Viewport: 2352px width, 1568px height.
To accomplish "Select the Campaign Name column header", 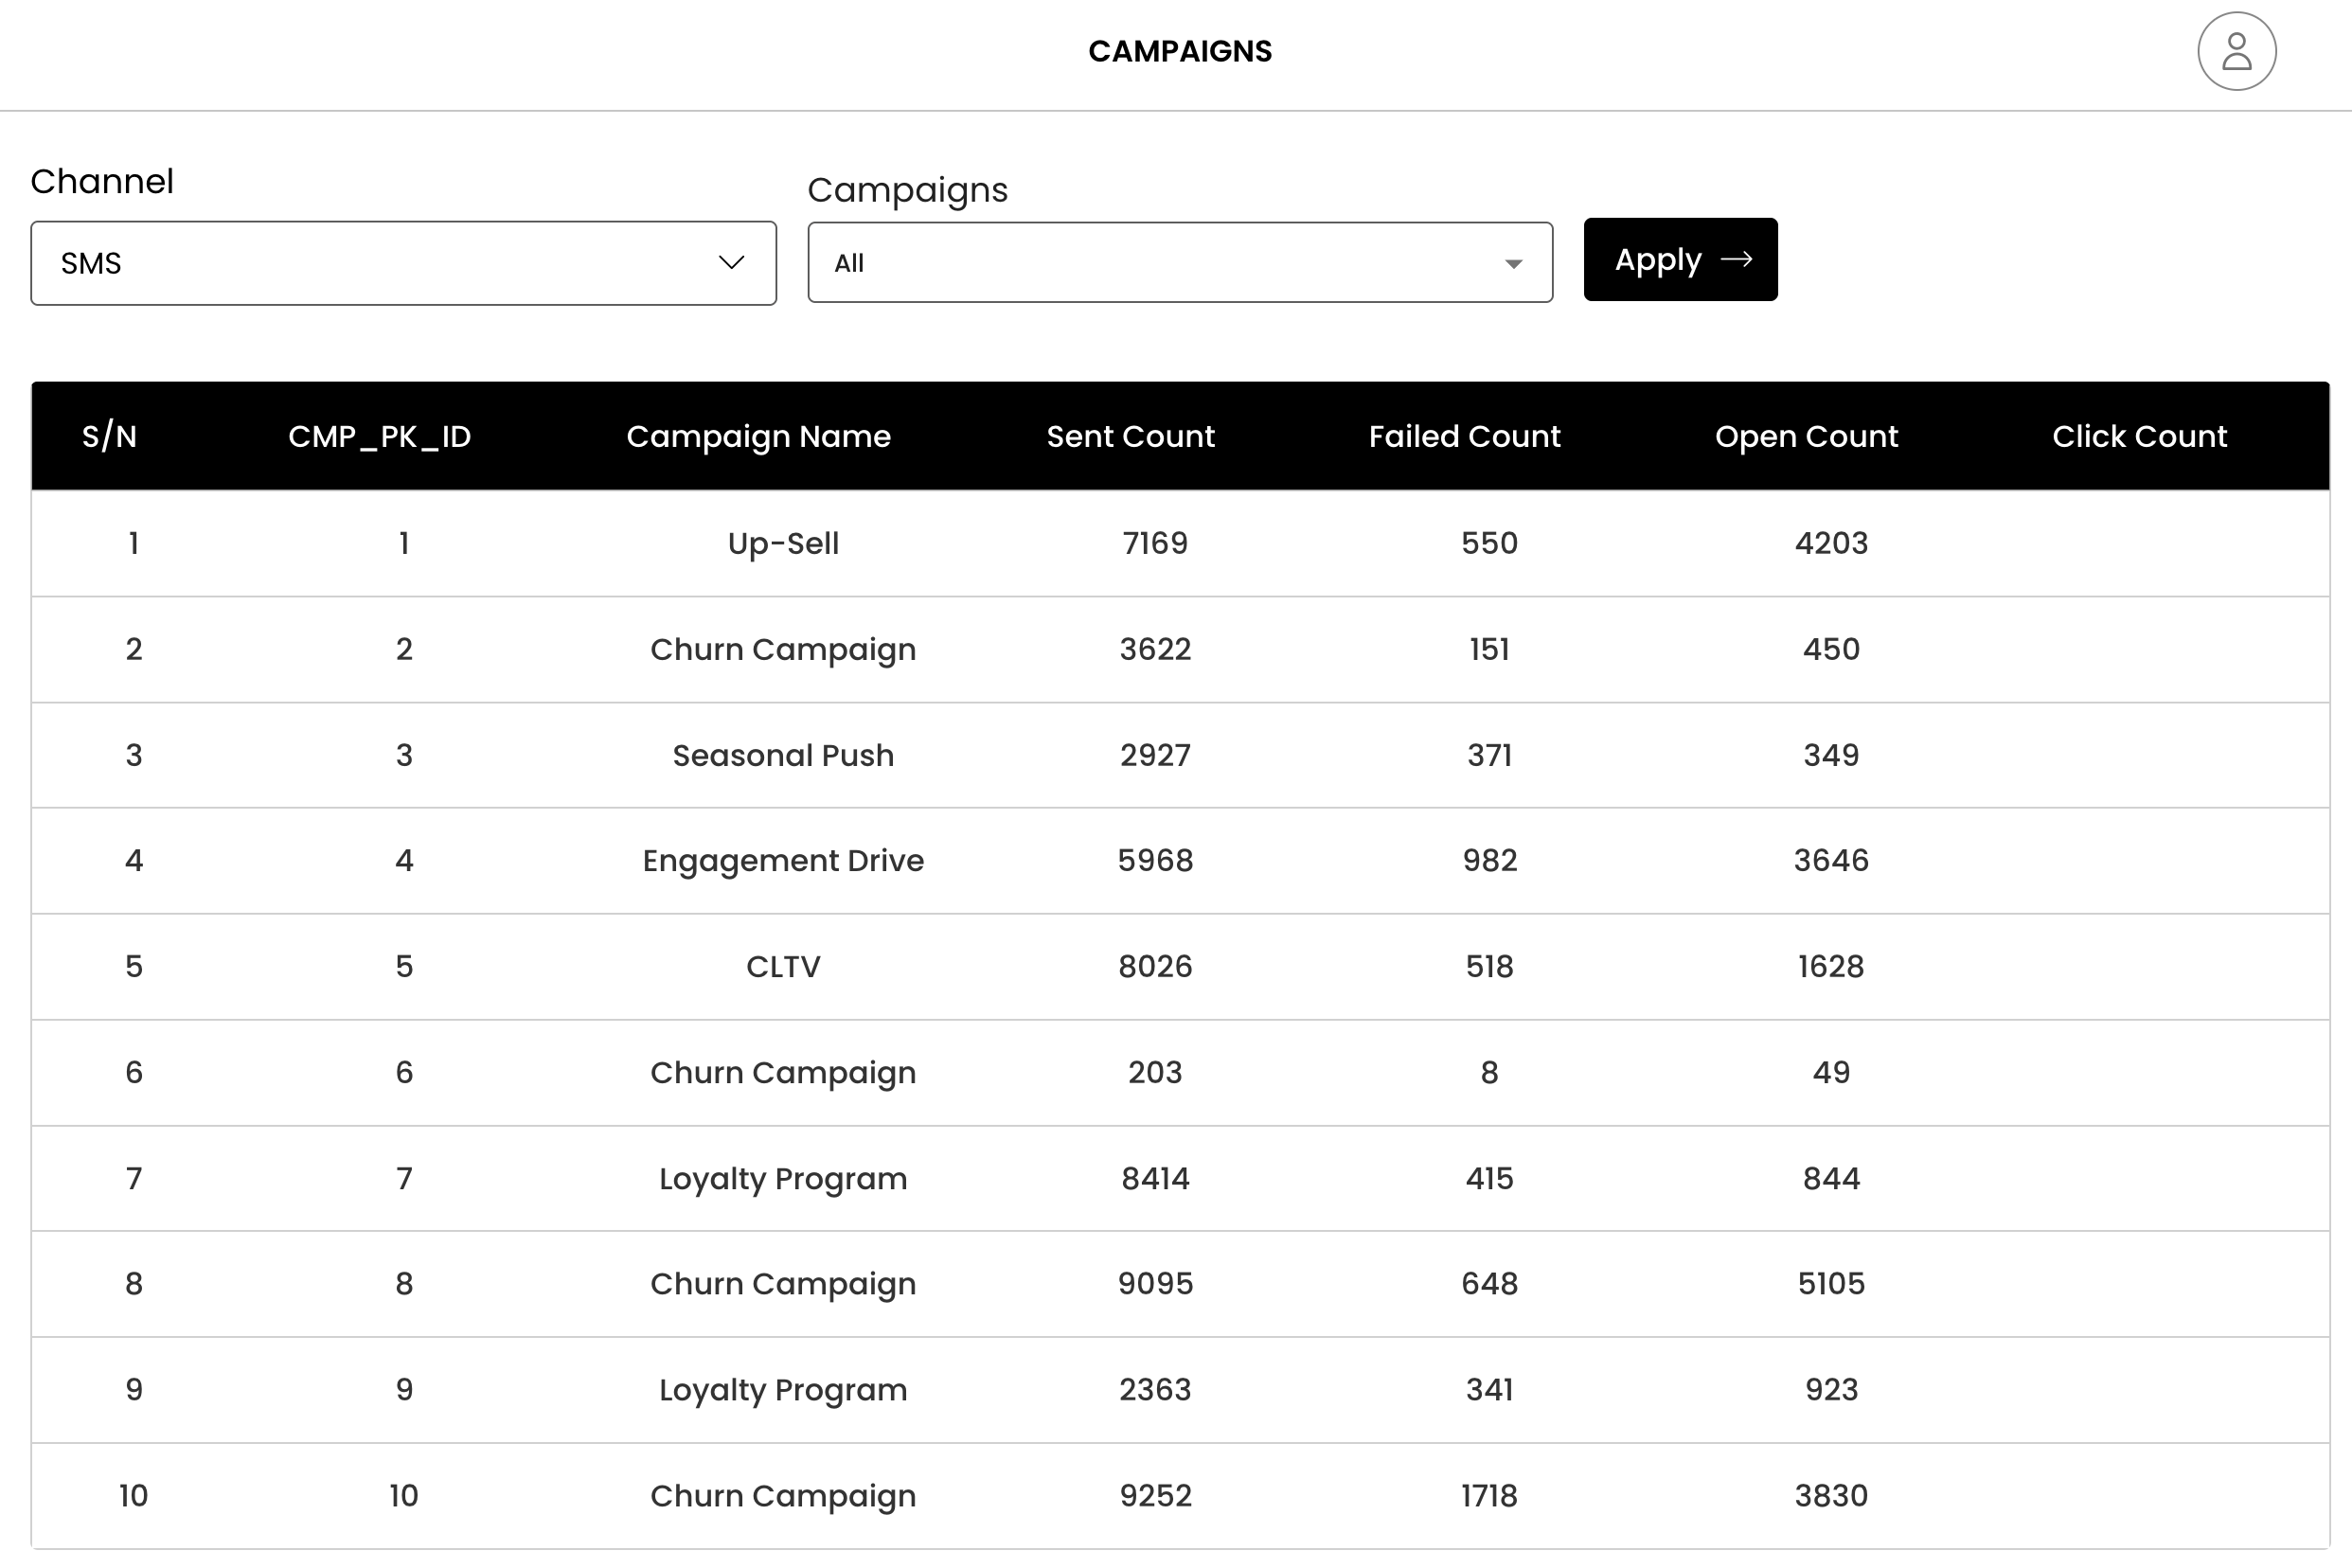I will click(758, 436).
